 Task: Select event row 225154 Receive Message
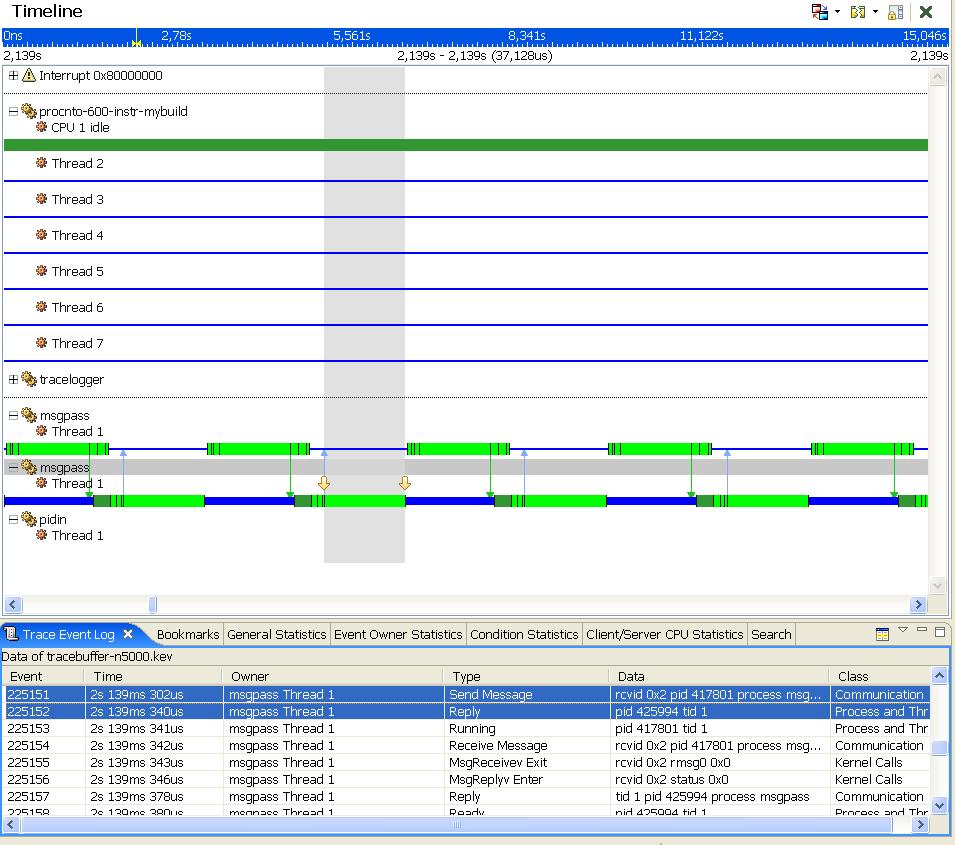tap(467, 745)
